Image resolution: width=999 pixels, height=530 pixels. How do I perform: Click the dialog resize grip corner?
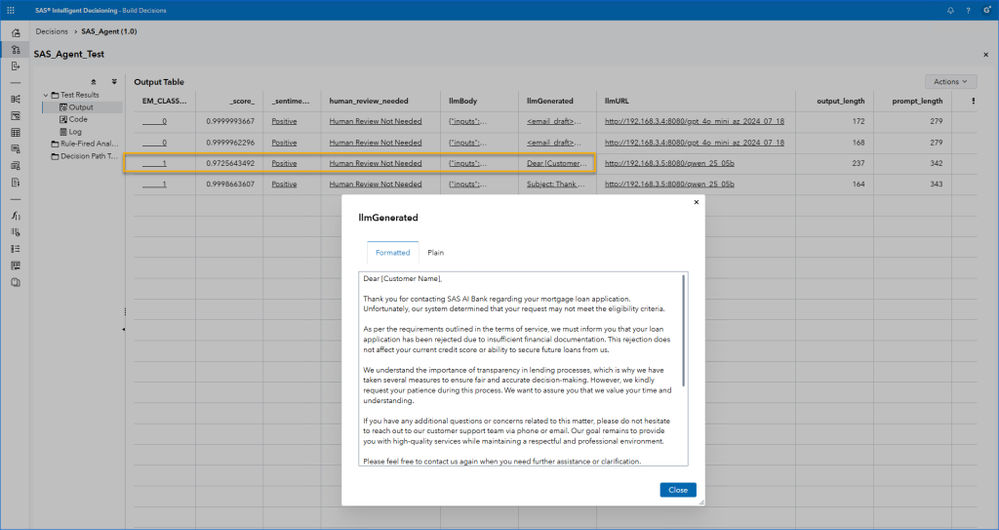(701, 503)
